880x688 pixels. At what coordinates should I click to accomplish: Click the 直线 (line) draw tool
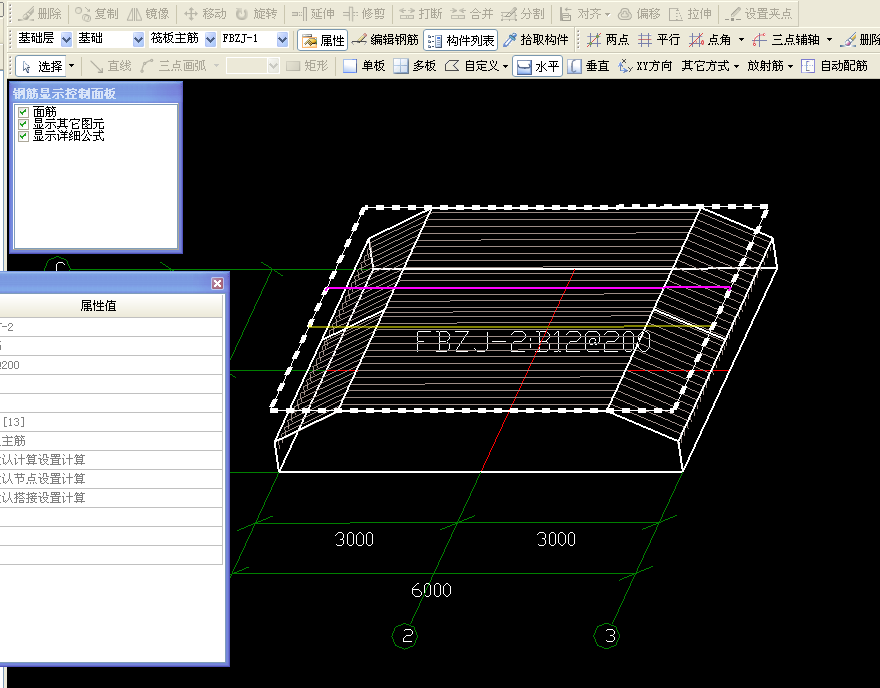click(x=111, y=66)
